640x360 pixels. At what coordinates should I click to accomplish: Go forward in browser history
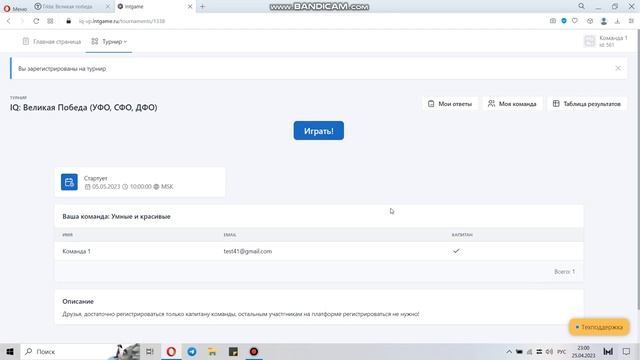pos(22,21)
